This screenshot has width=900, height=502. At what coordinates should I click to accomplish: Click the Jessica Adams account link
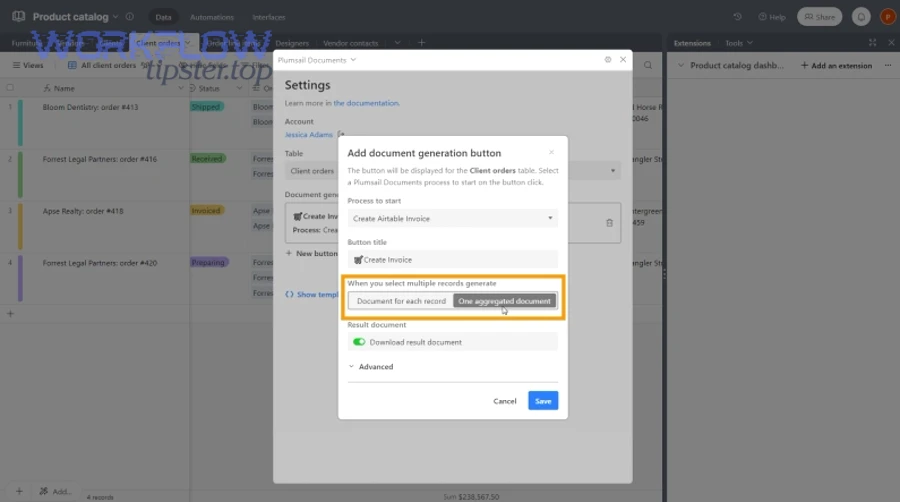[308, 134]
